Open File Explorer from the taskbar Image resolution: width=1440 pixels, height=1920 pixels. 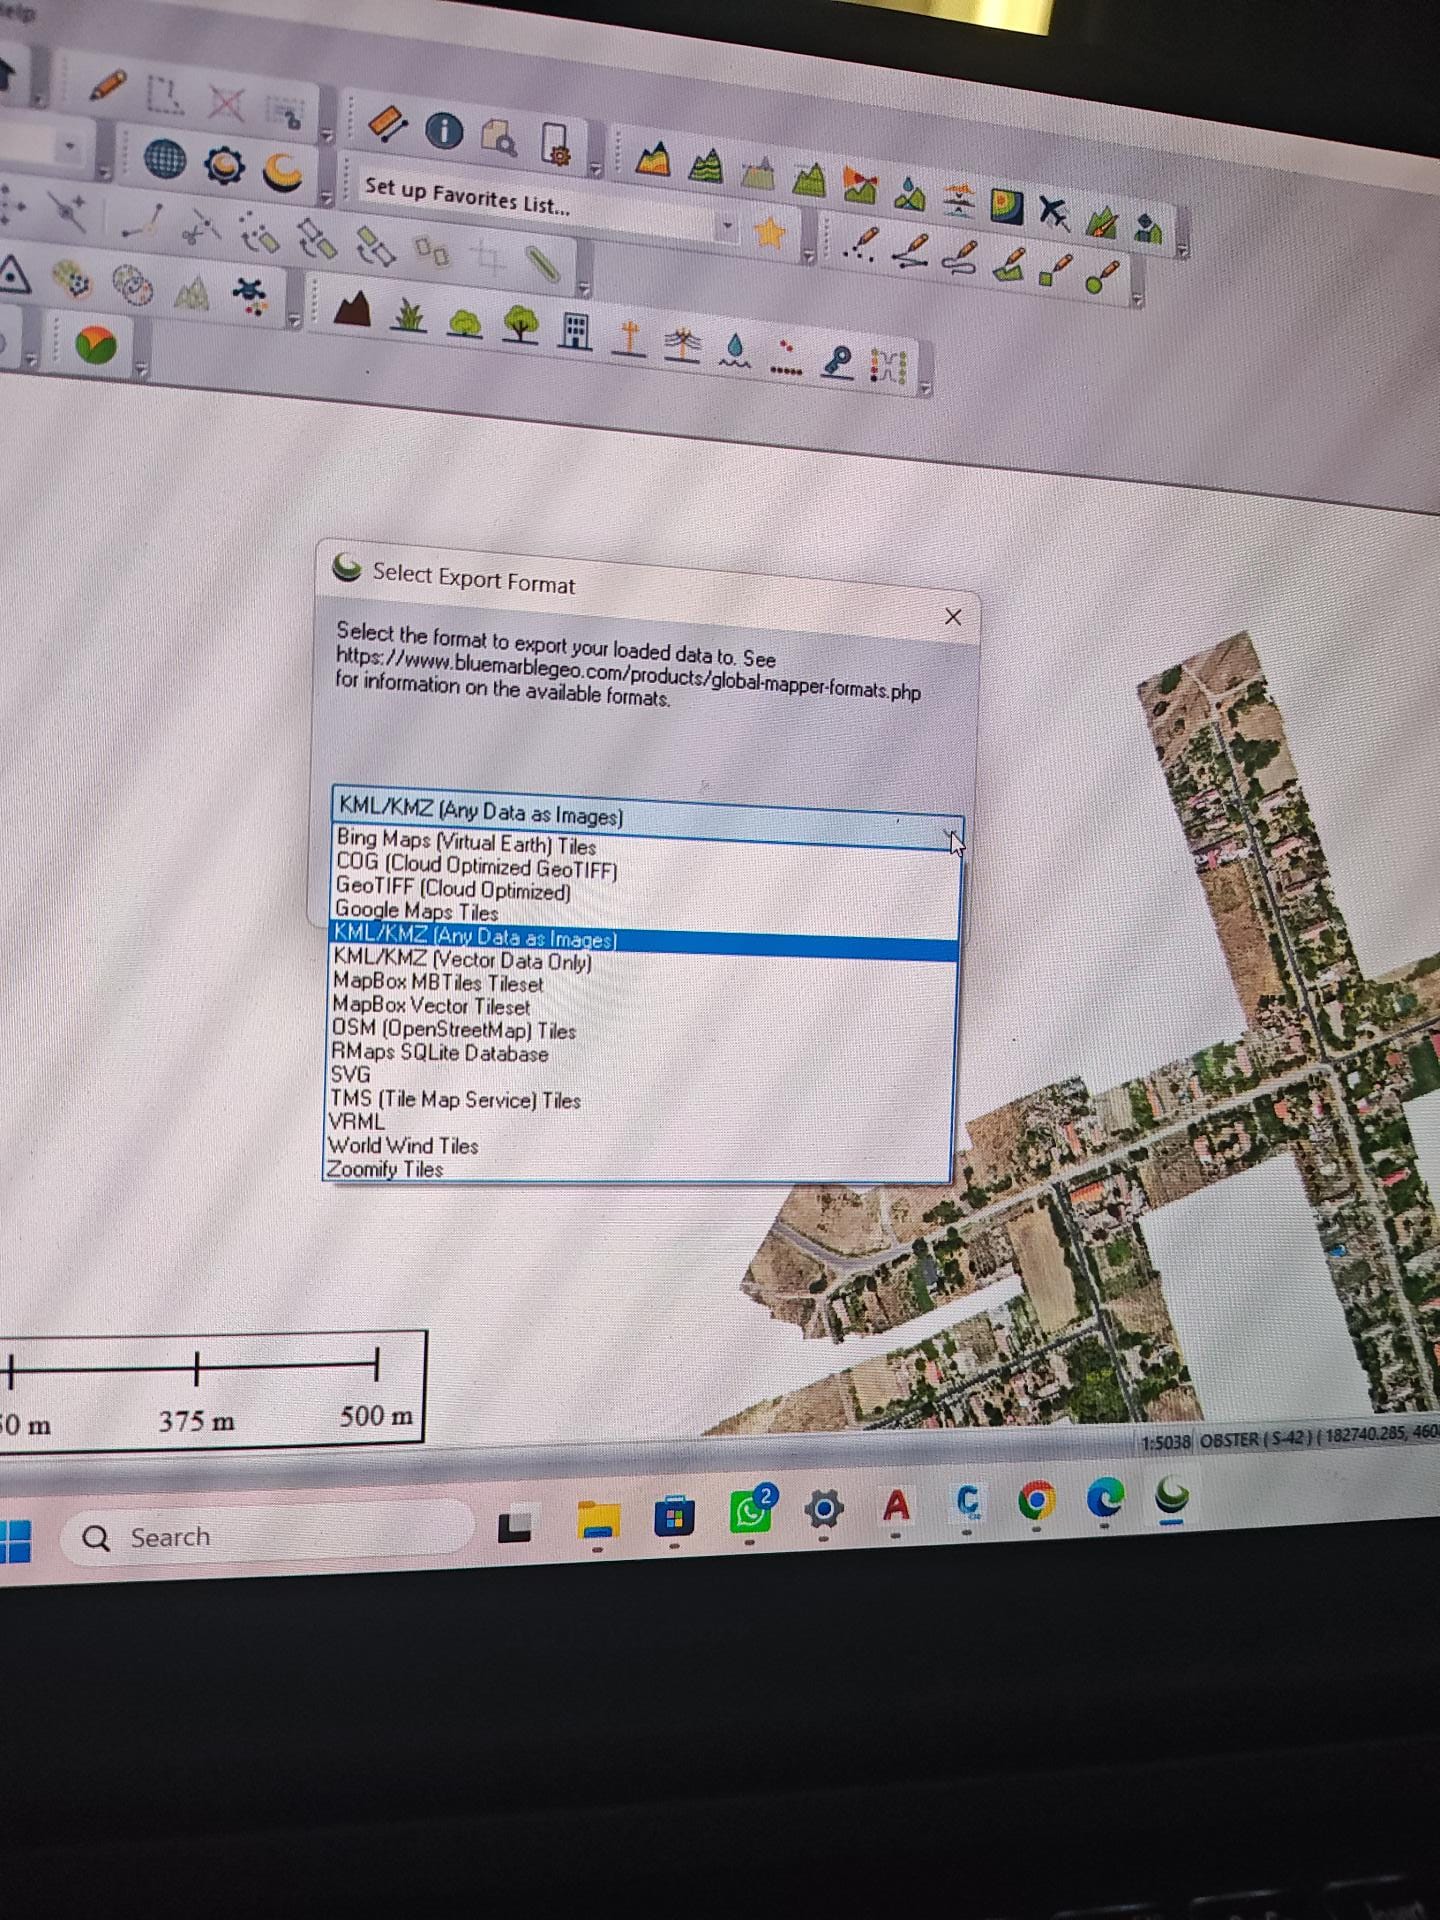[x=598, y=1520]
